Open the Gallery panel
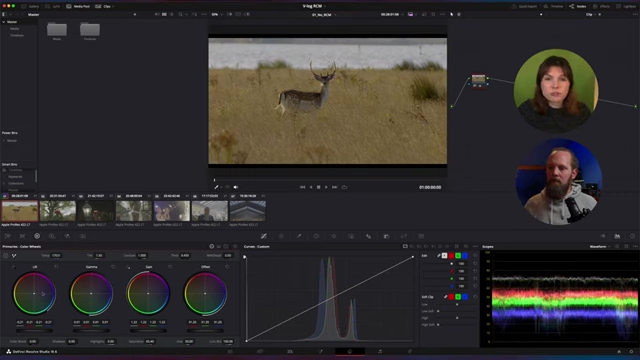The image size is (640, 360). point(30,7)
